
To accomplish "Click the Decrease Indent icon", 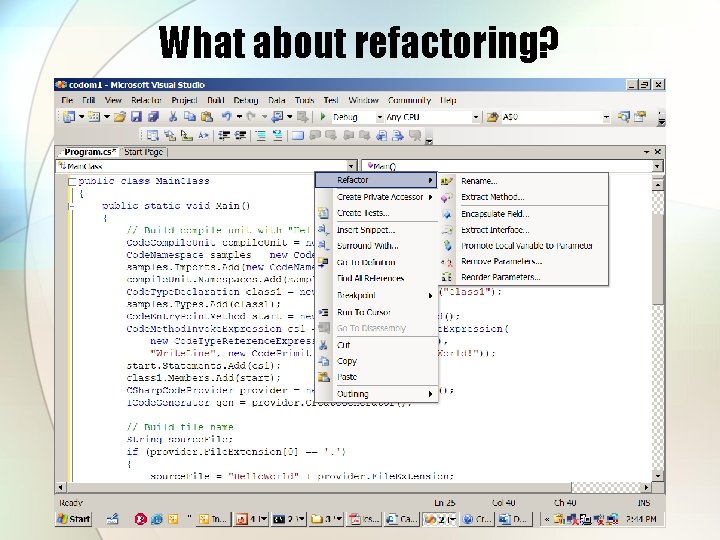I will coord(224,135).
